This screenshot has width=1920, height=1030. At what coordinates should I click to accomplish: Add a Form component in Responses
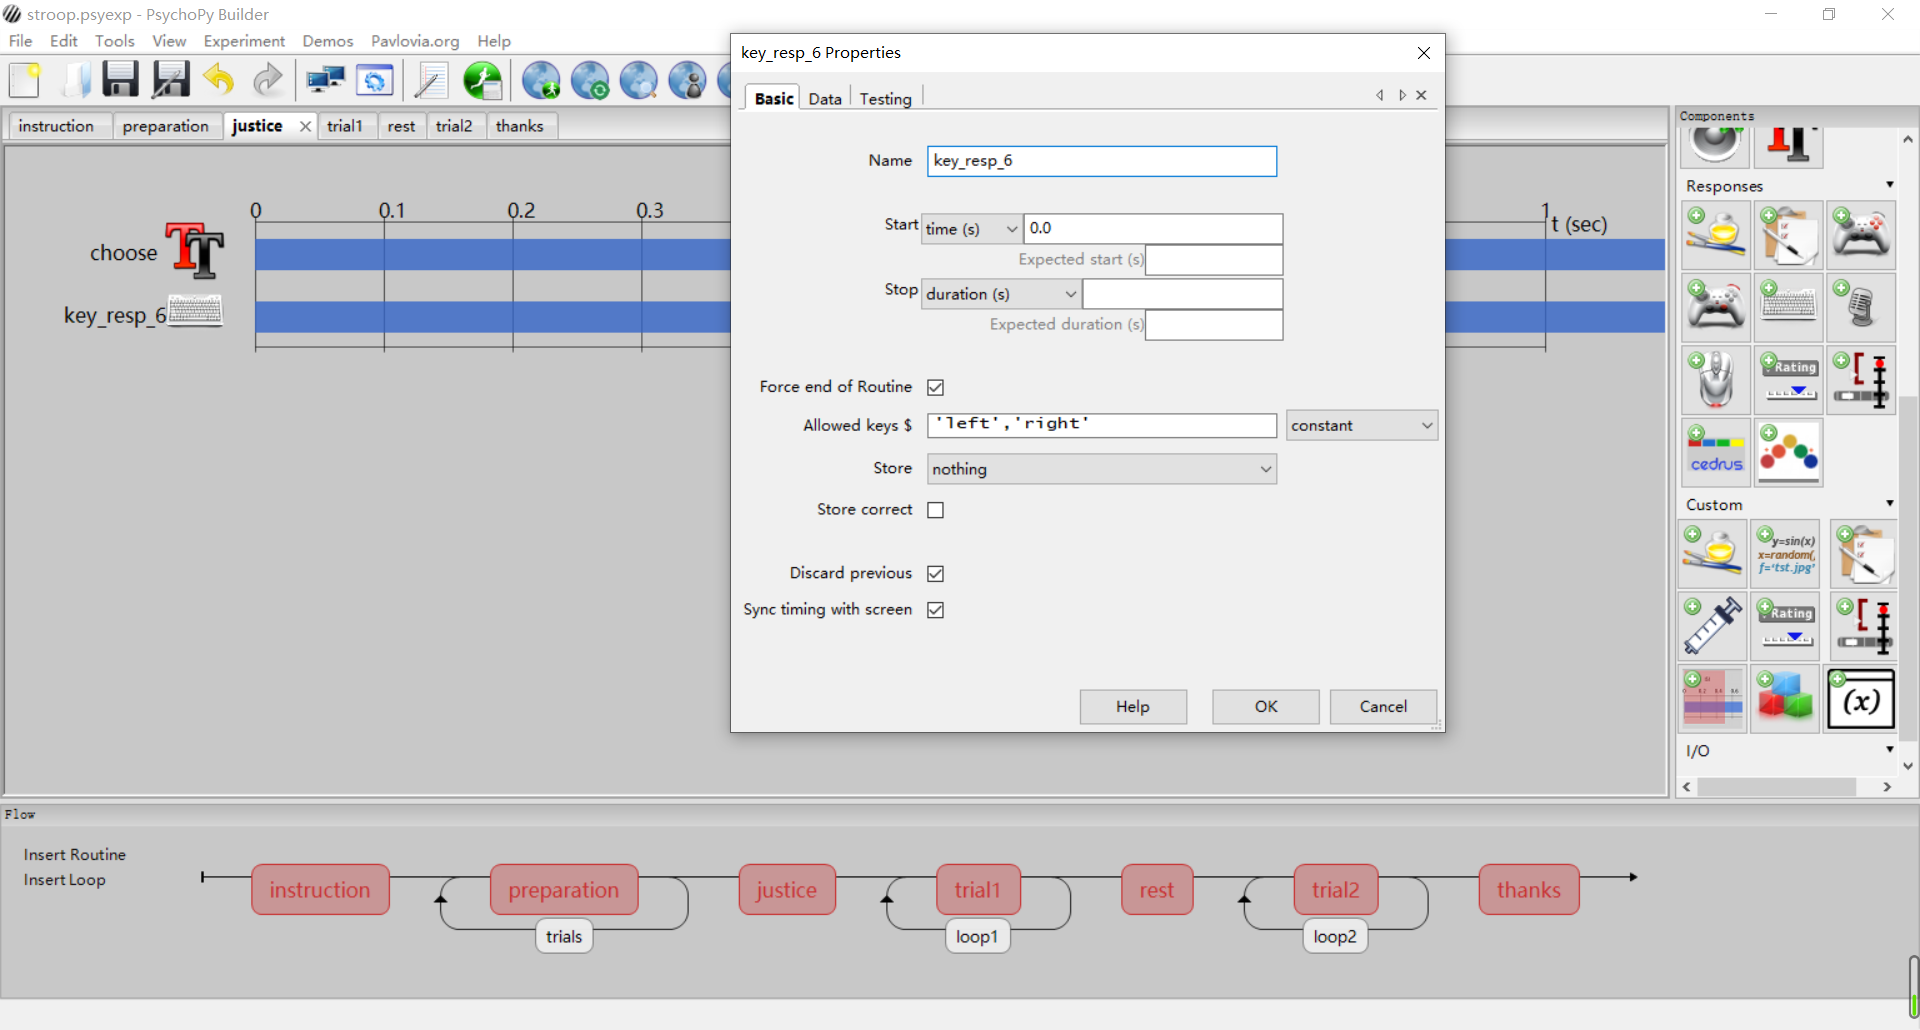[x=1788, y=235]
